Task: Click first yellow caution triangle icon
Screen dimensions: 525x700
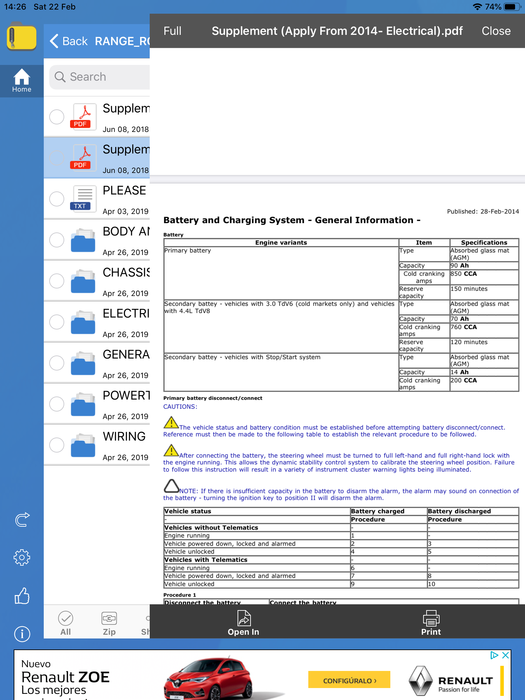Action: point(171,422)
